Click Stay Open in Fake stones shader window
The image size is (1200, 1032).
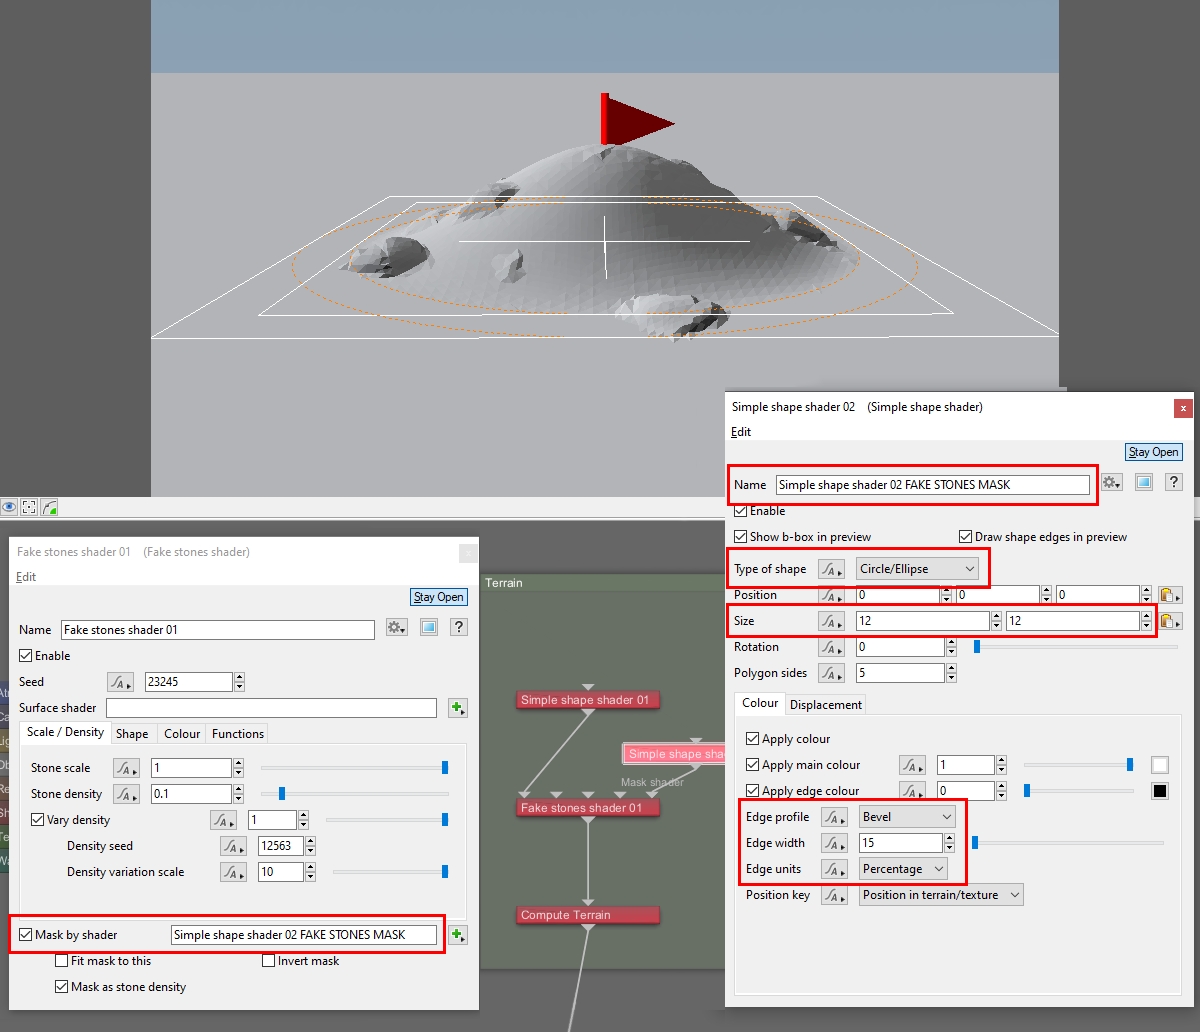439,597
